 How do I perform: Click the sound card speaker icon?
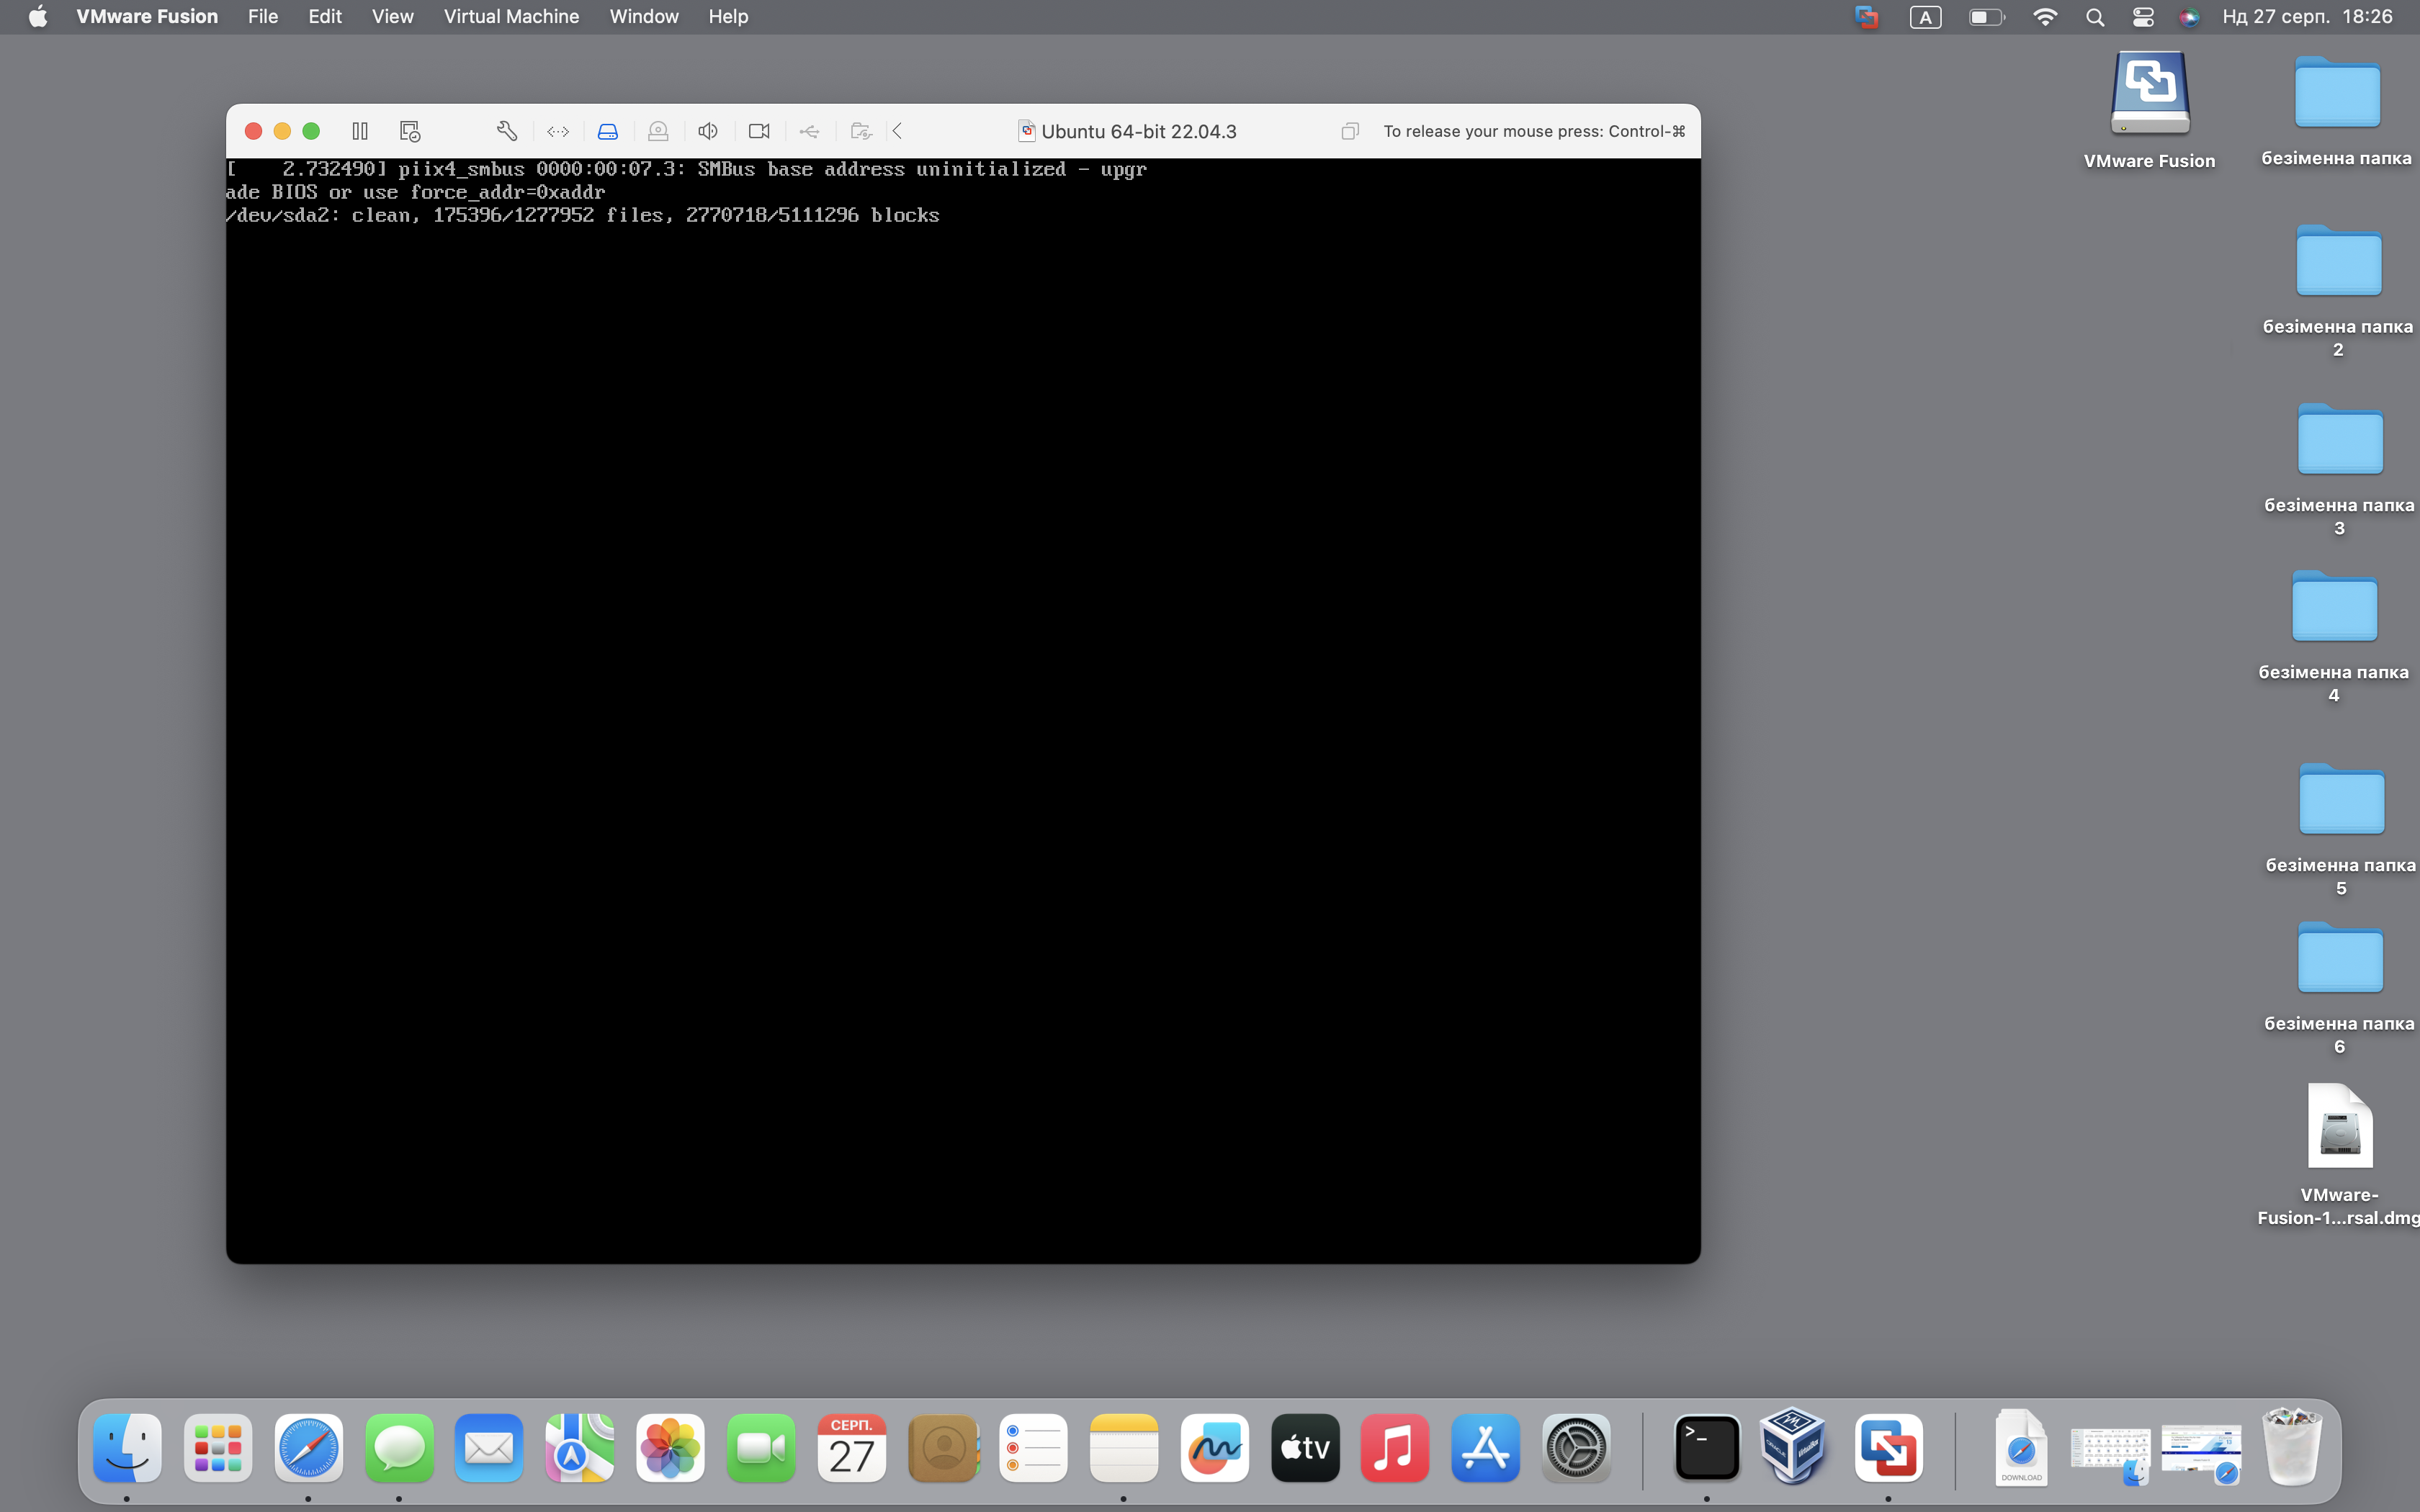[708, 131]
